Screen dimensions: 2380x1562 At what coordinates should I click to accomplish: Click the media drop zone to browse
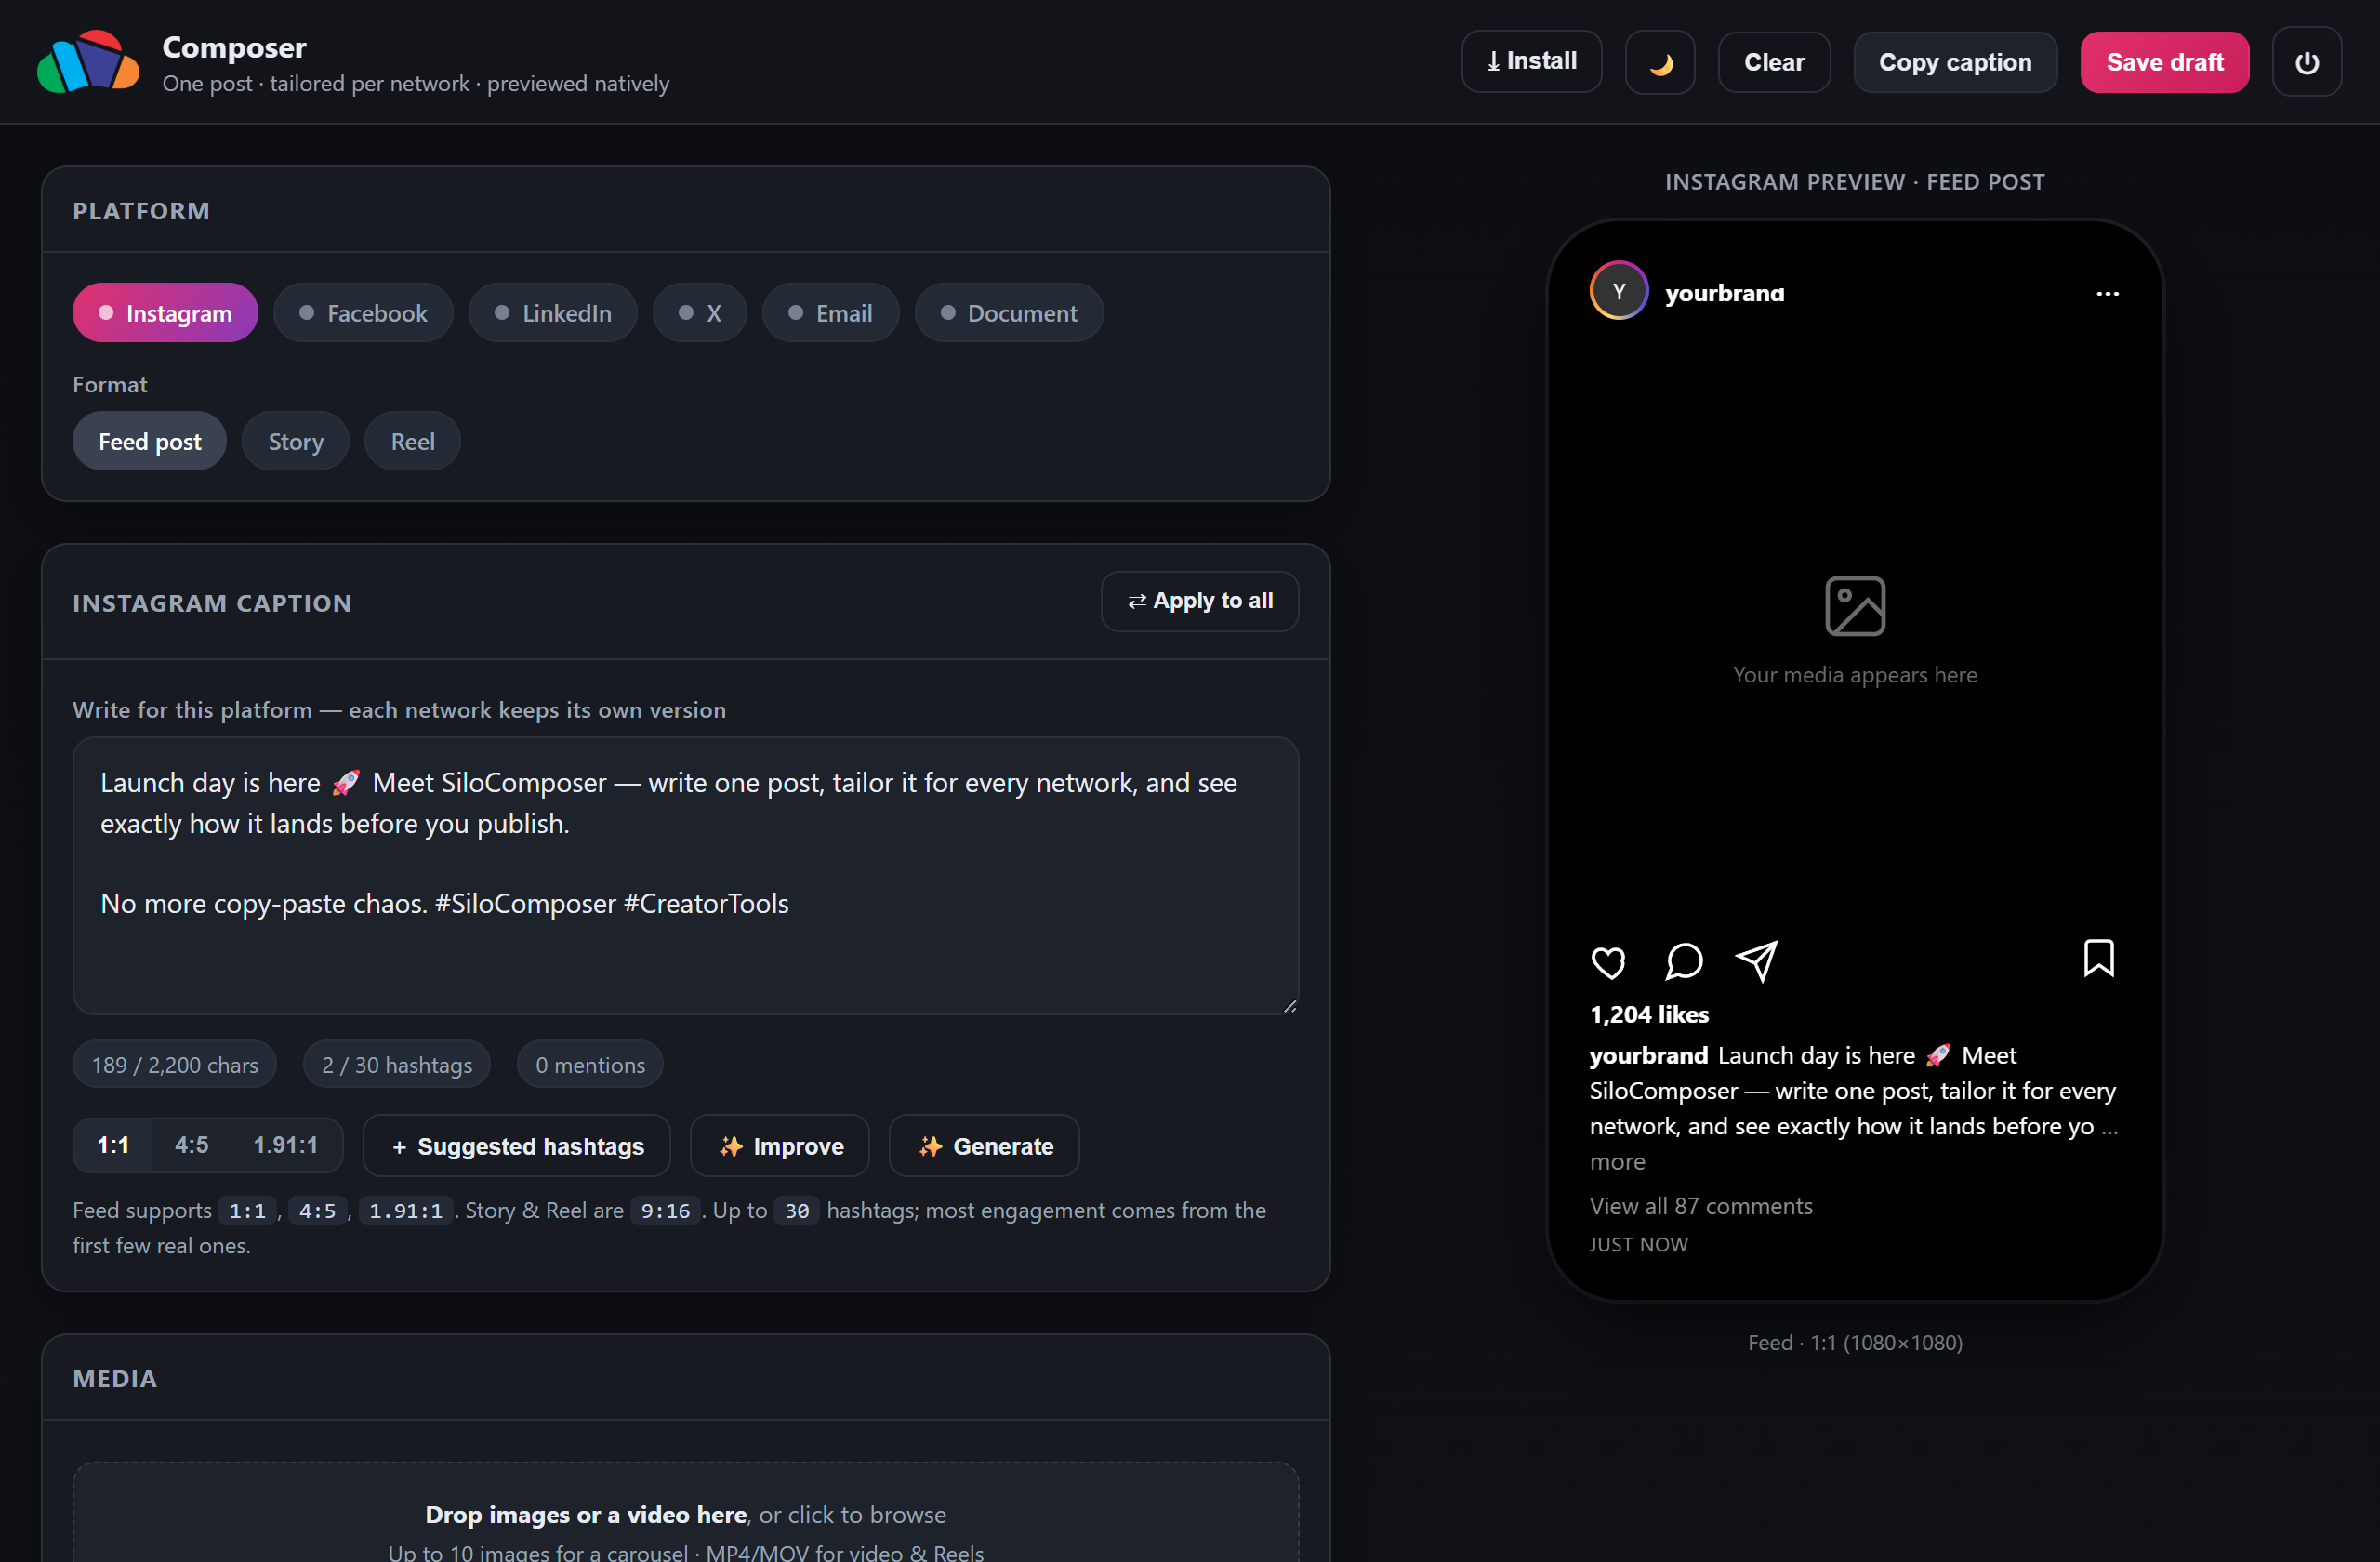click(x=686, y=1512)
